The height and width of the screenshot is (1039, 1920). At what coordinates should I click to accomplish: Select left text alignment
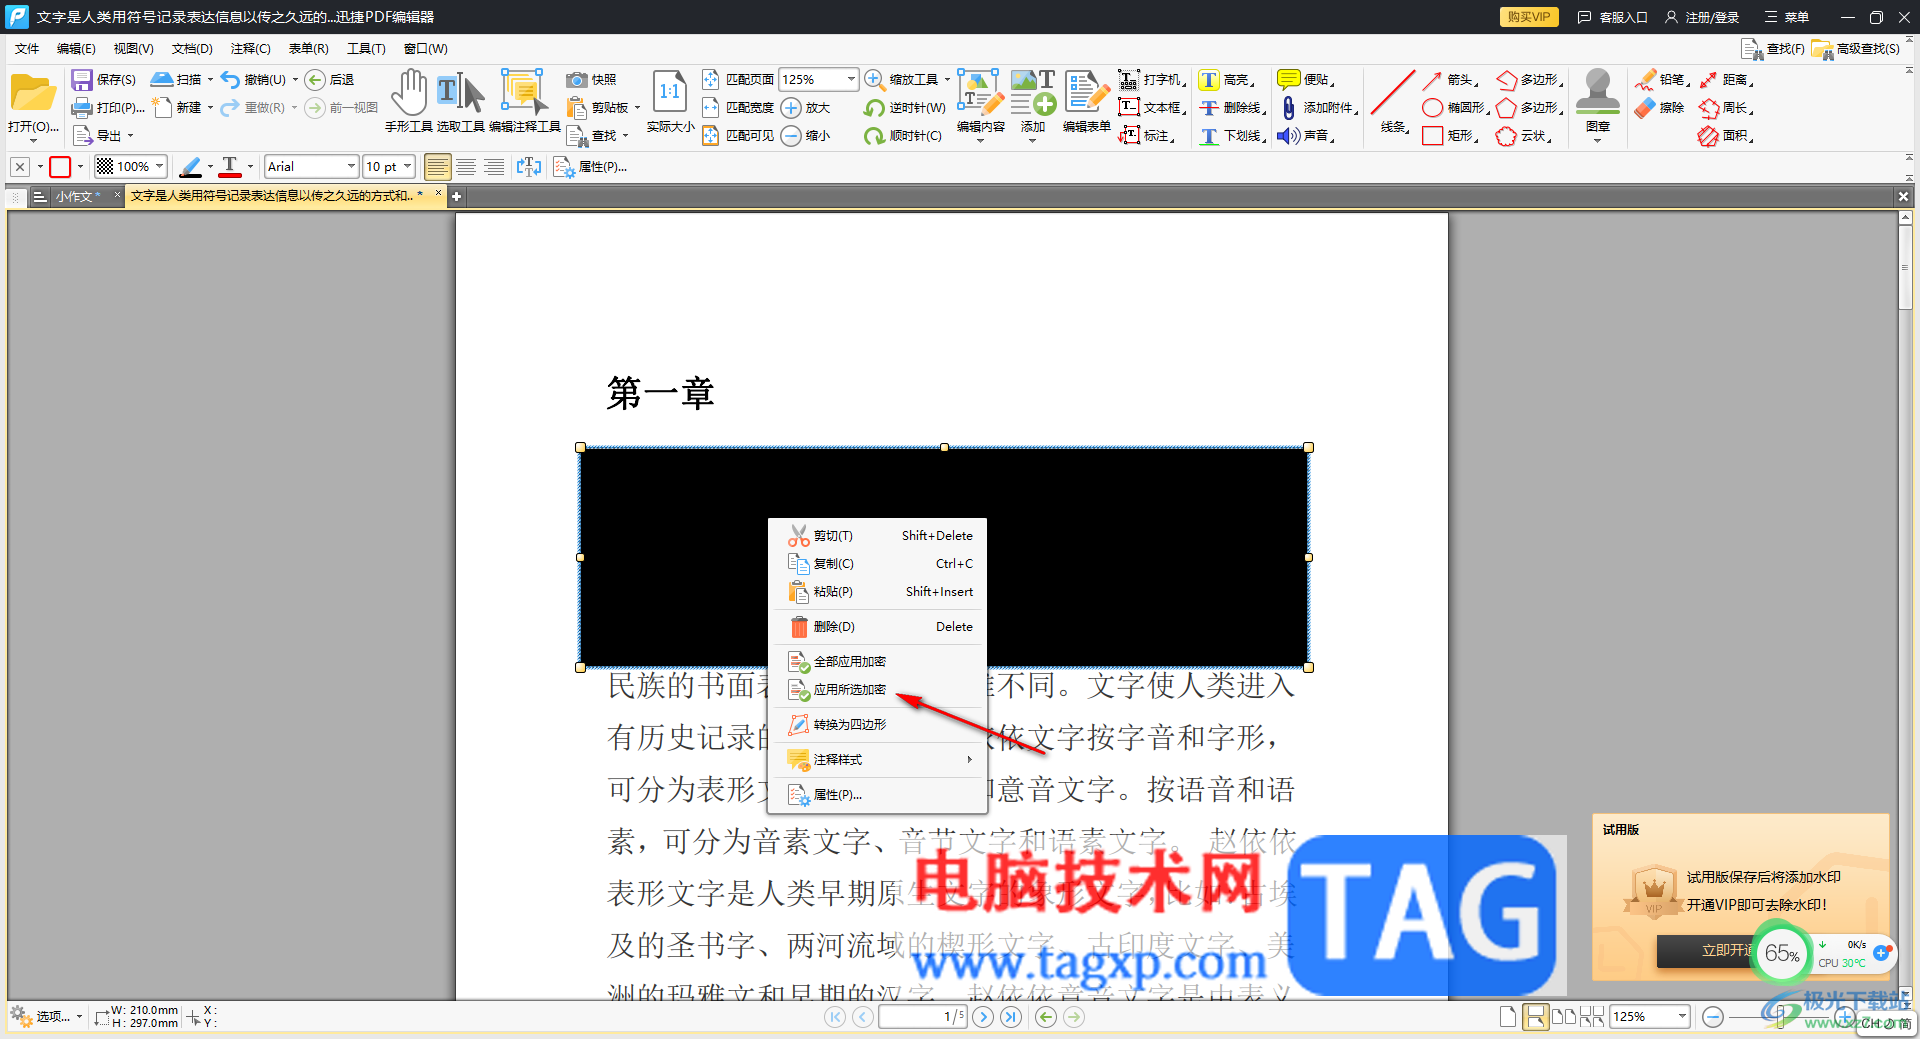coord(437,167)
